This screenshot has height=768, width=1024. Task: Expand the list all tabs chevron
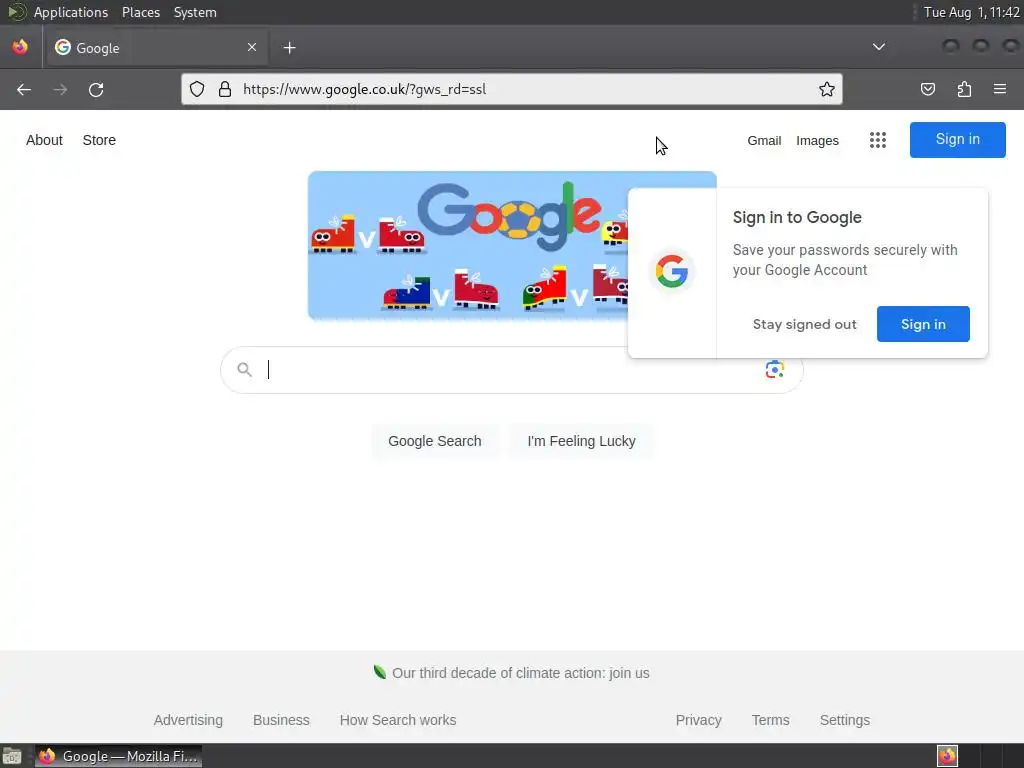click(879, 47)
